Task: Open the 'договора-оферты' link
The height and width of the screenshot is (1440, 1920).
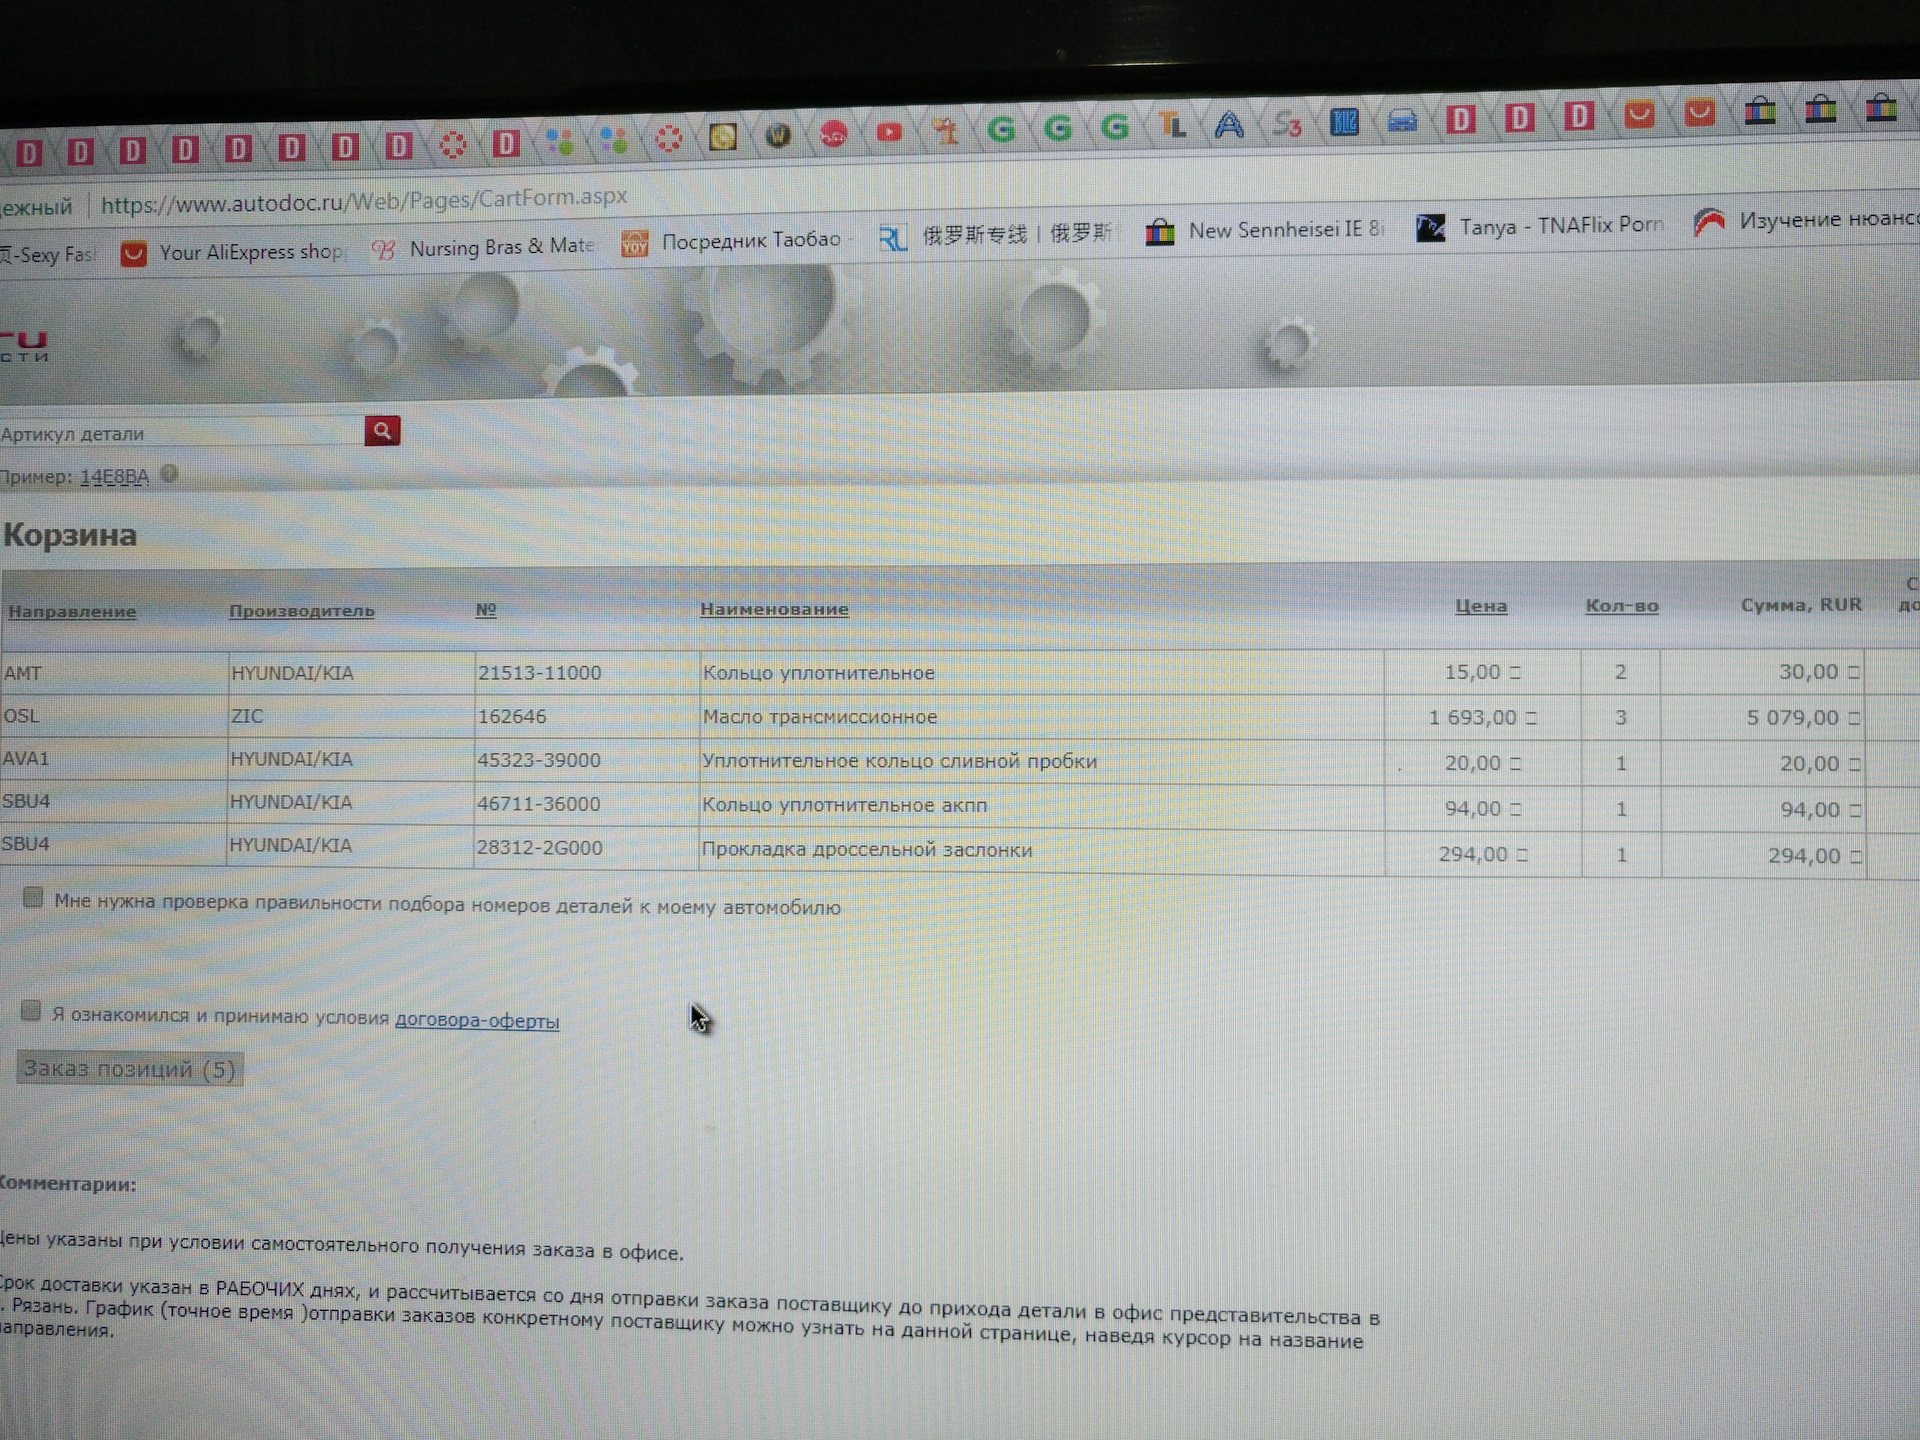Action: [x=477, y=1021]
